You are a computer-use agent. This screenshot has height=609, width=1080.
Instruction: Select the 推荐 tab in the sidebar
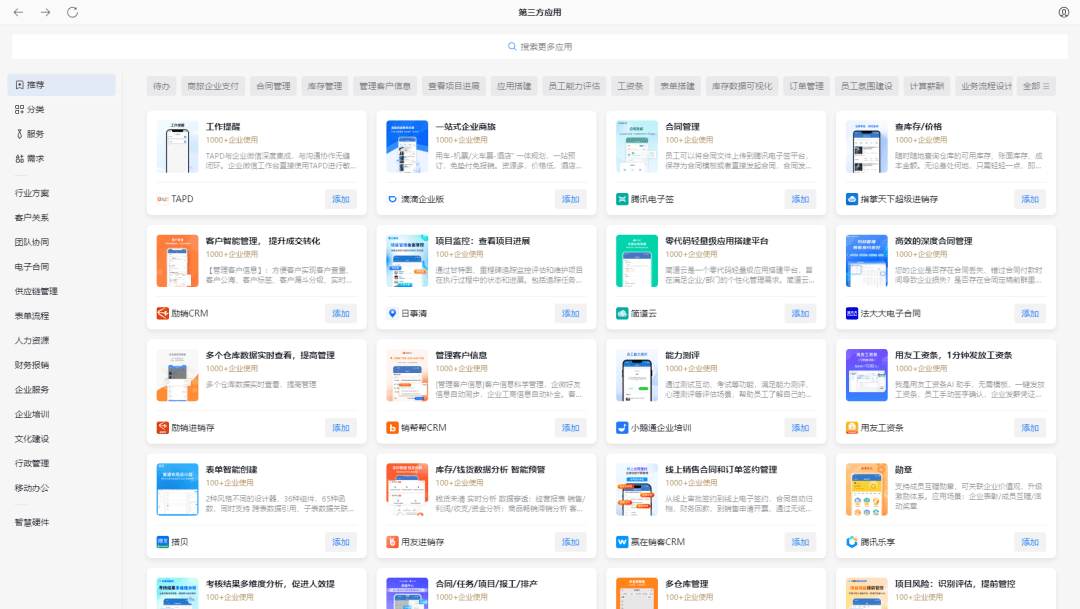pos(61,85)
